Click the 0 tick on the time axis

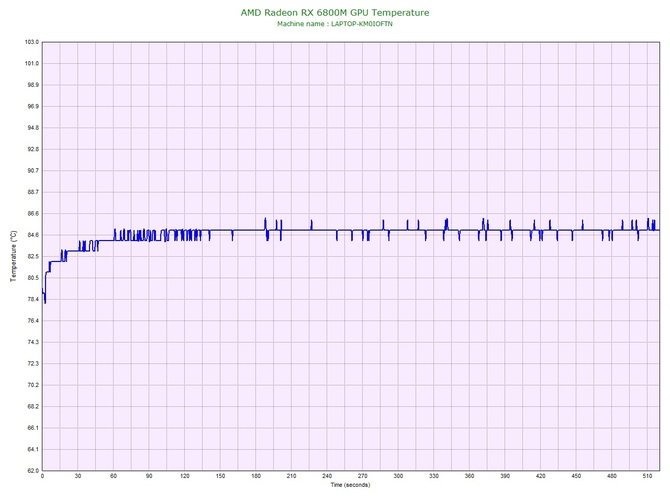(x=42, y=476)
